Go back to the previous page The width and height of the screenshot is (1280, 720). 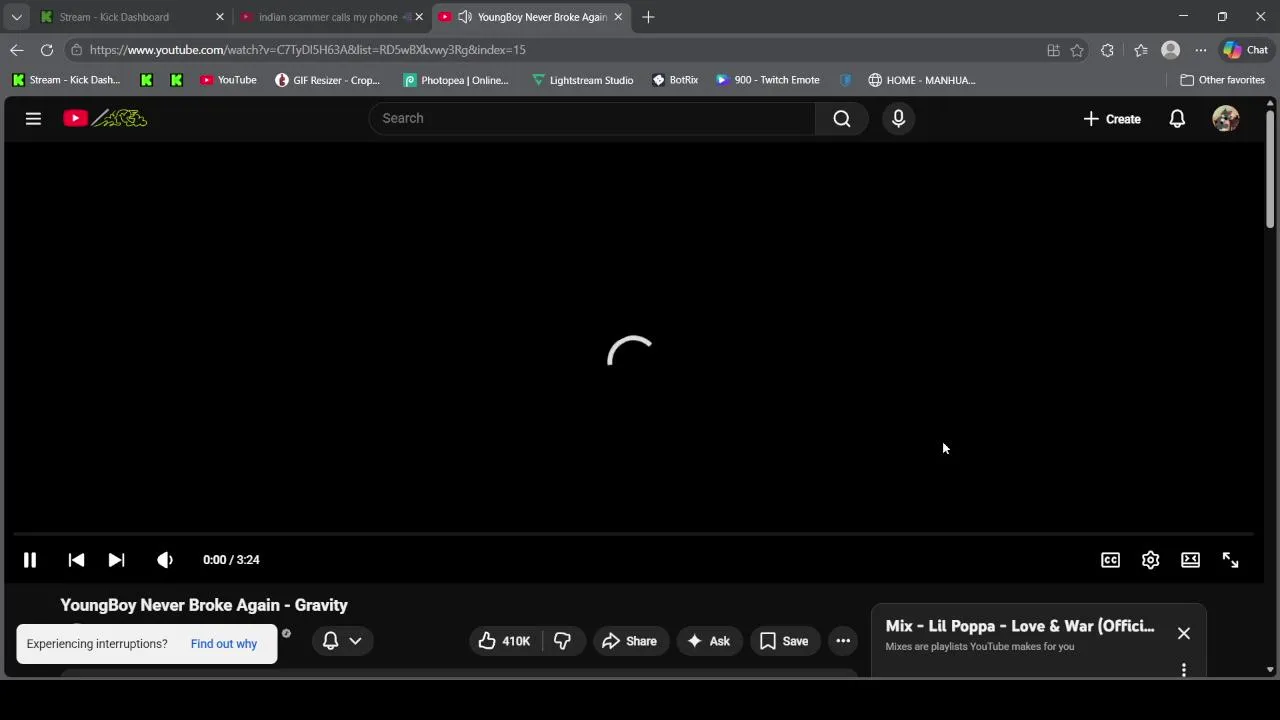pos(17,50)
